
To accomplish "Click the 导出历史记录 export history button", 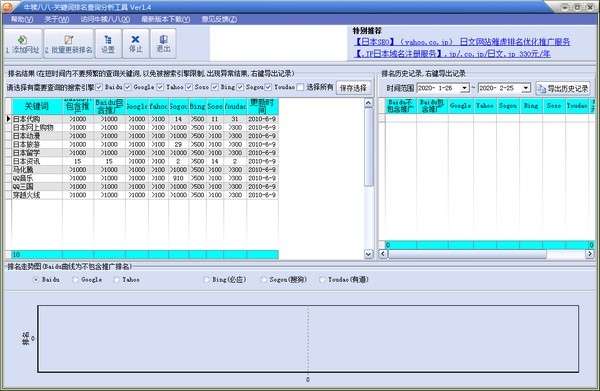I will click(563, 88).
